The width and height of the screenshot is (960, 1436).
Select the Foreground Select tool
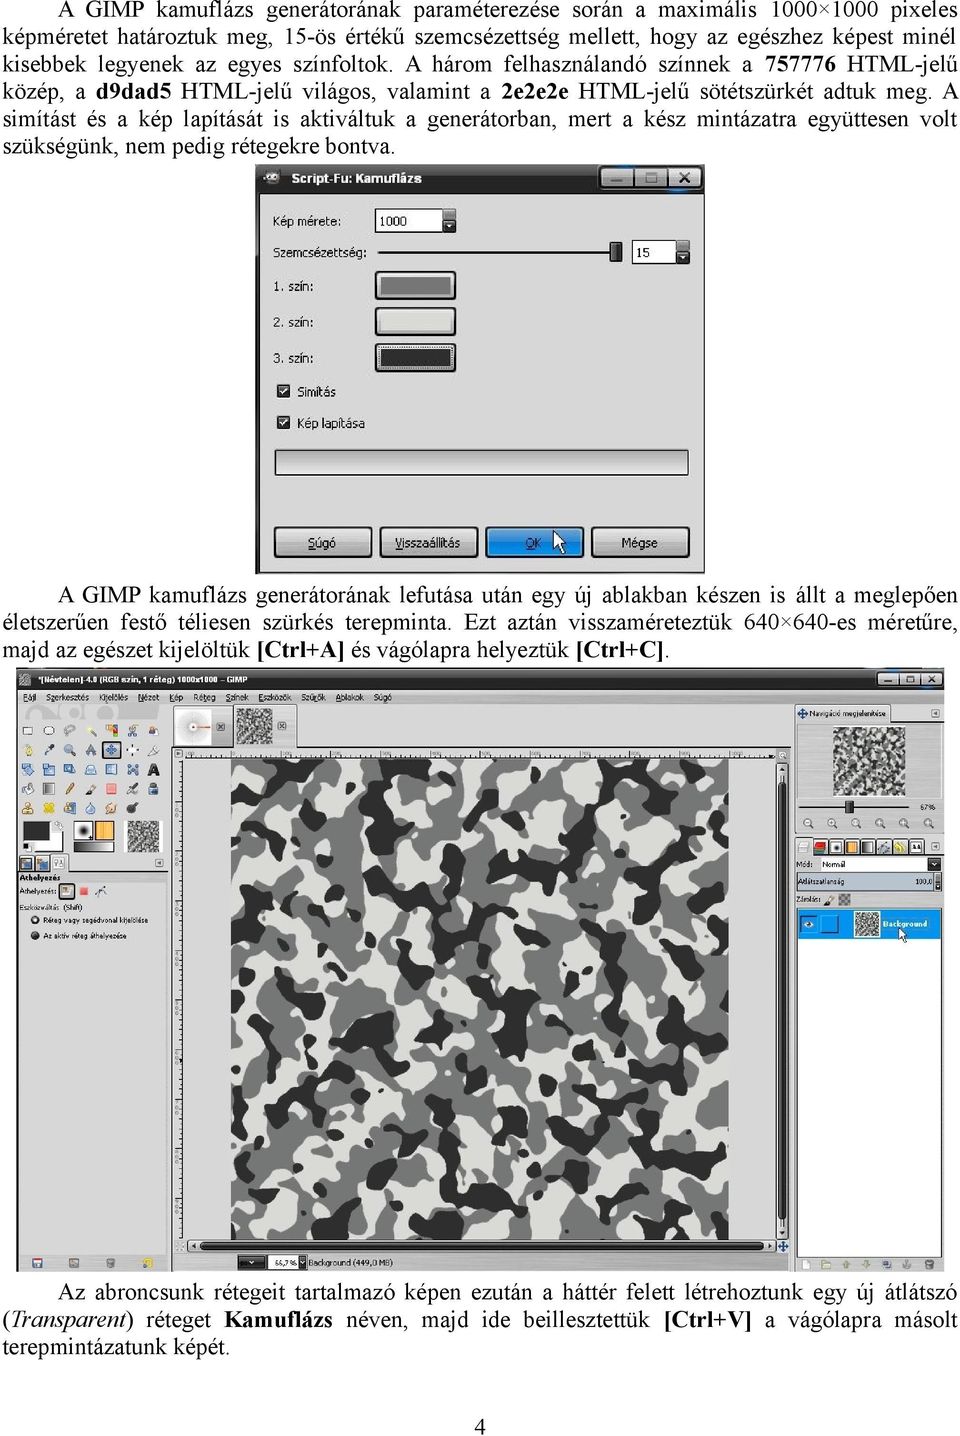pos(153,731)
